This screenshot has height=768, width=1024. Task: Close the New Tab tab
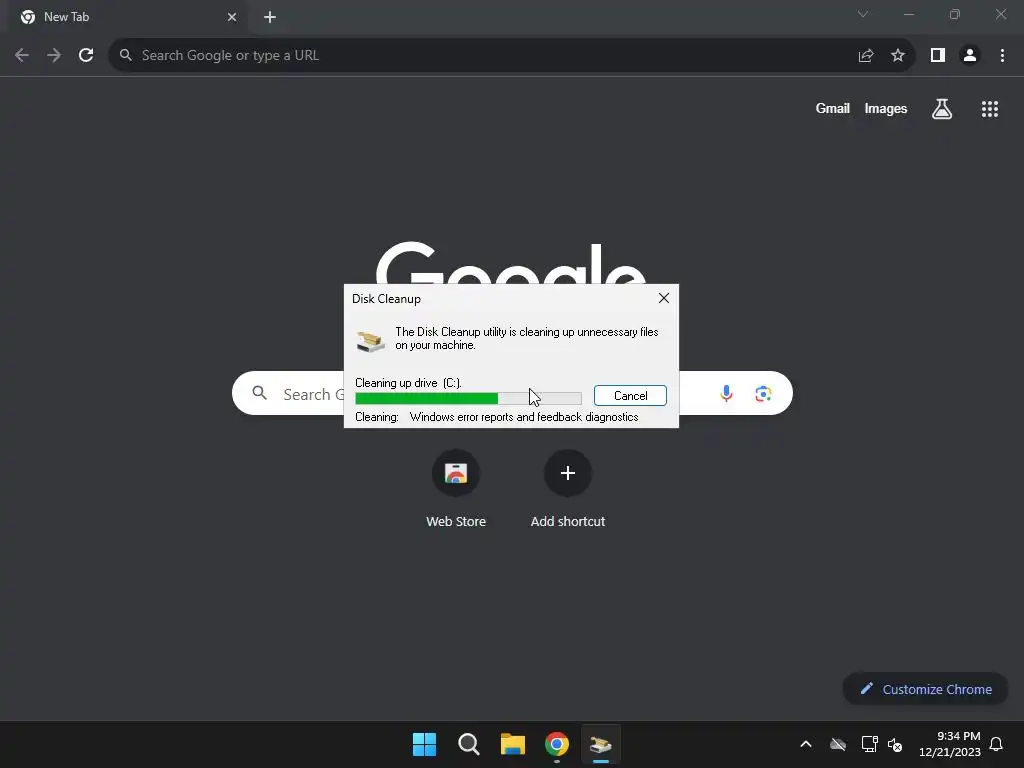[x=232, y=17]
